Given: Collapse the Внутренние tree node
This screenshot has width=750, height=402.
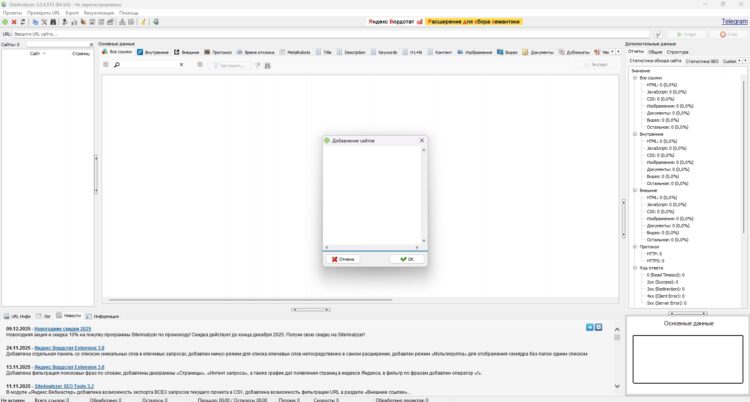Looking at the screenshot, I should pyautogui.click(x=635, y=134).
